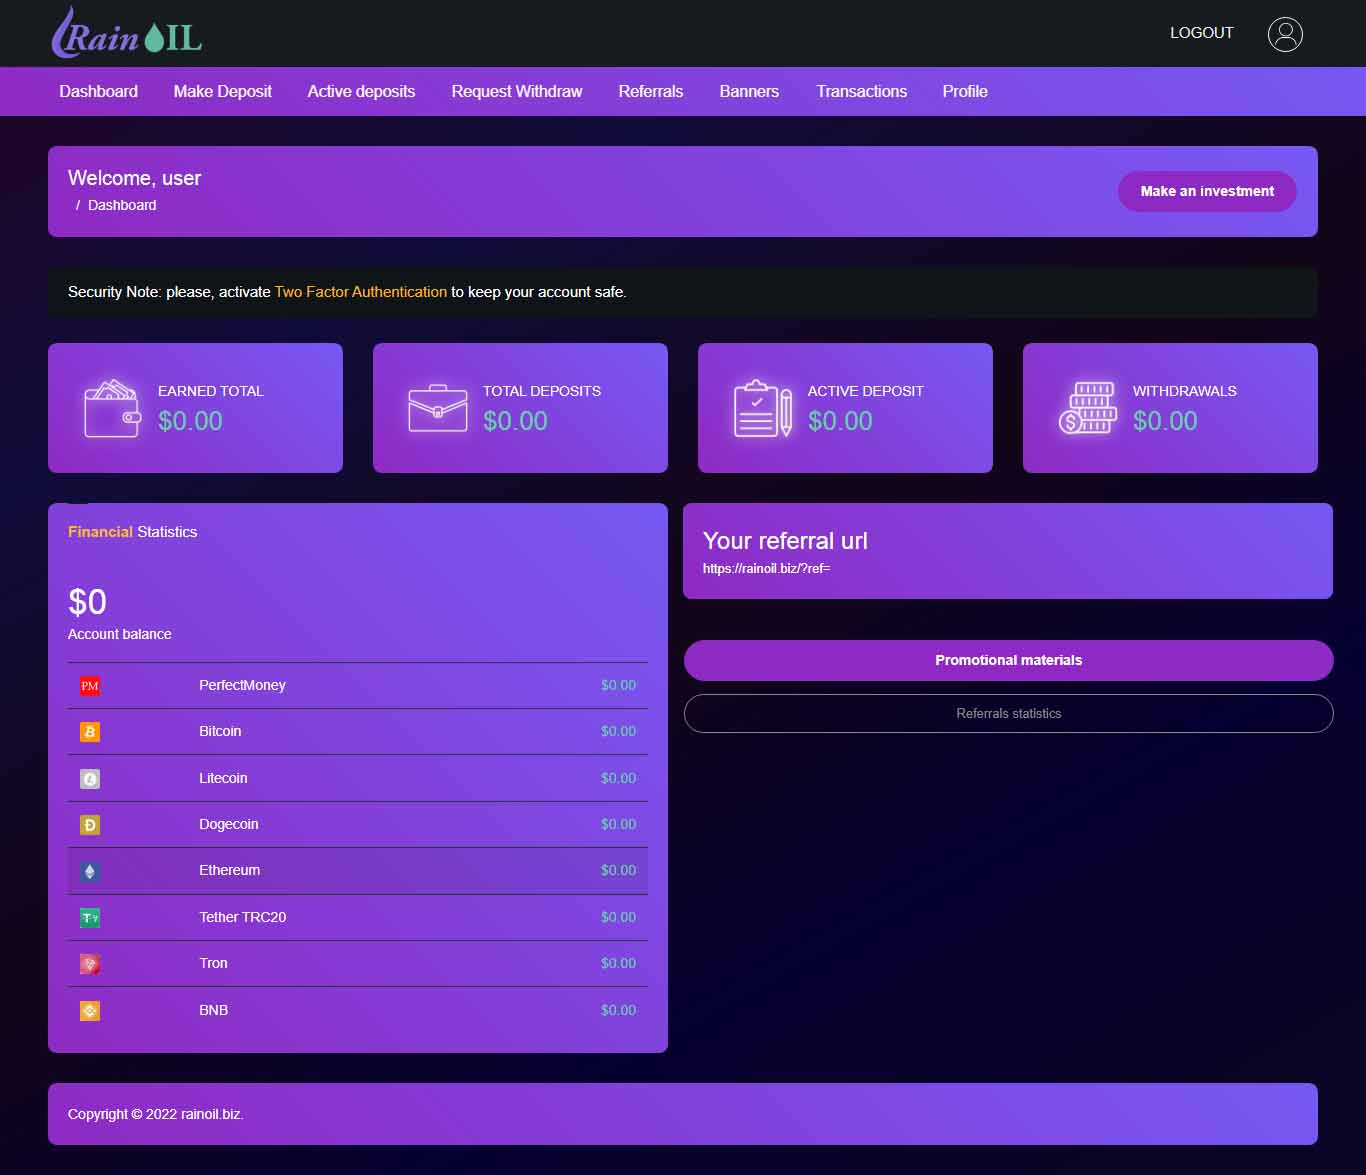Click the Financial Statistics heading
1366x1175 pixels.
tap(132, 532)
